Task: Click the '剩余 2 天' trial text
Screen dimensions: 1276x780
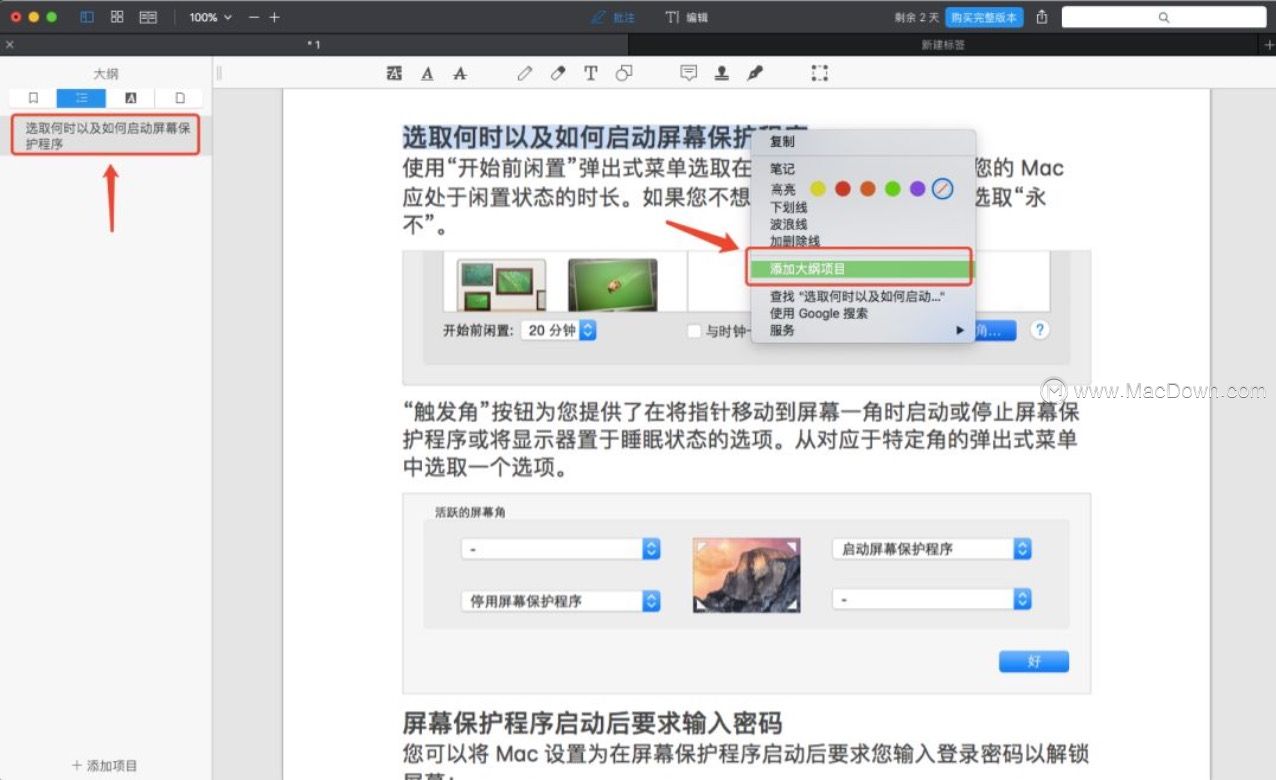Action: [x=917, y=17]
